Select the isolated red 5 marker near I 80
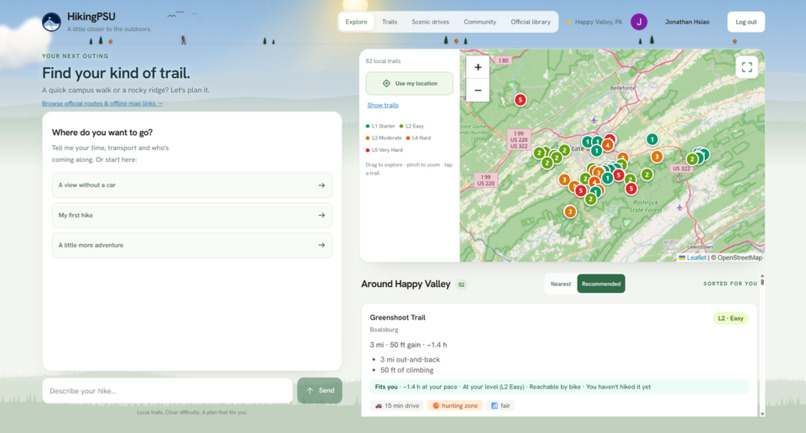This screenshot has width=806, height=433. pyautogui.click(x=520, y=100)
